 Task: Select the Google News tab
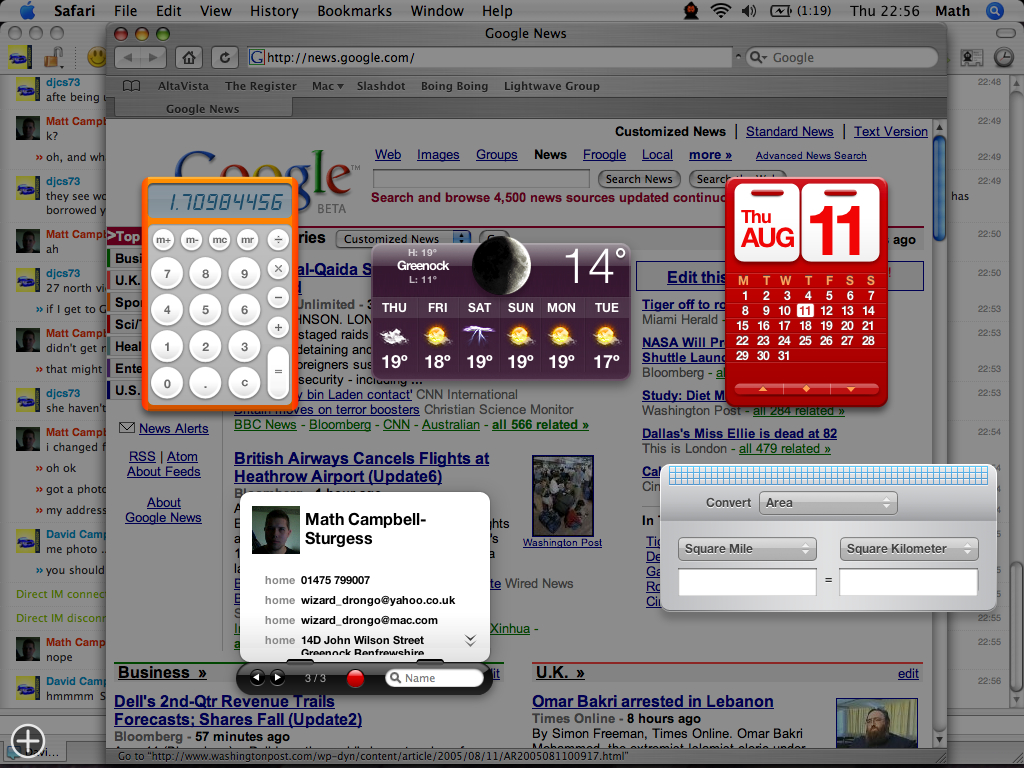tap(202, 108)
